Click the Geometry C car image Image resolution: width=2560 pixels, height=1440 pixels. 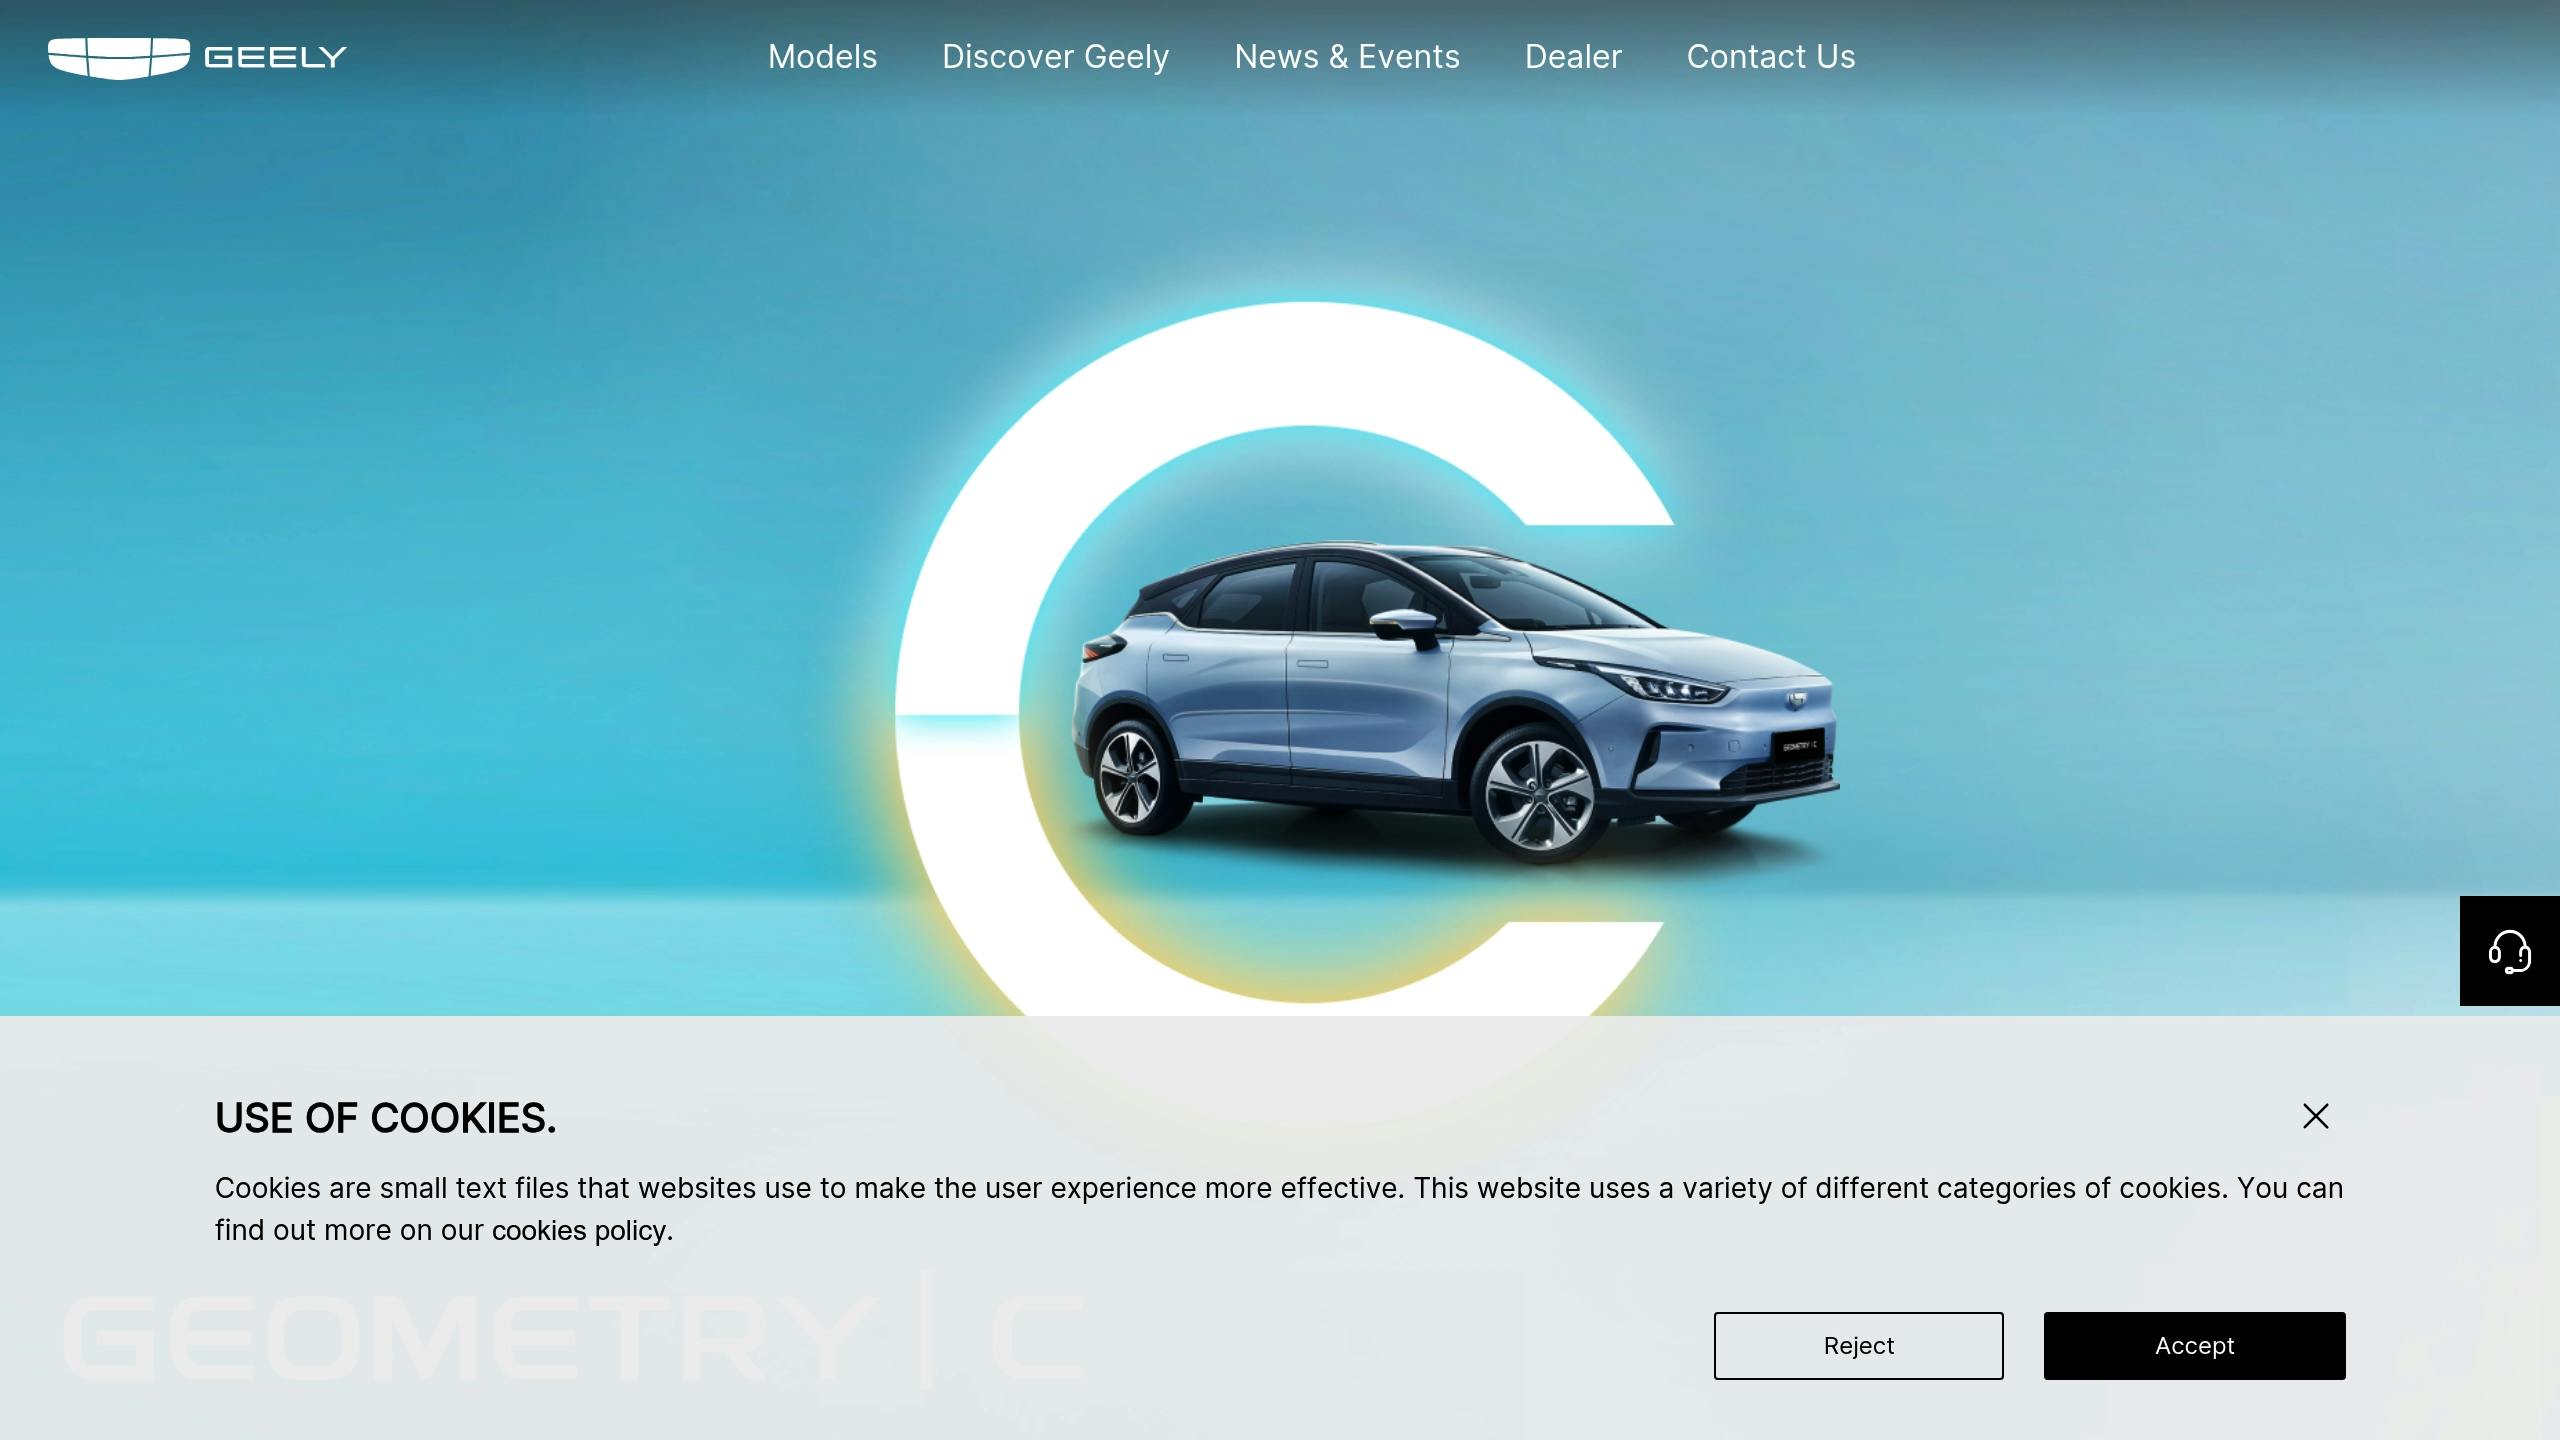coord(1455,703)
